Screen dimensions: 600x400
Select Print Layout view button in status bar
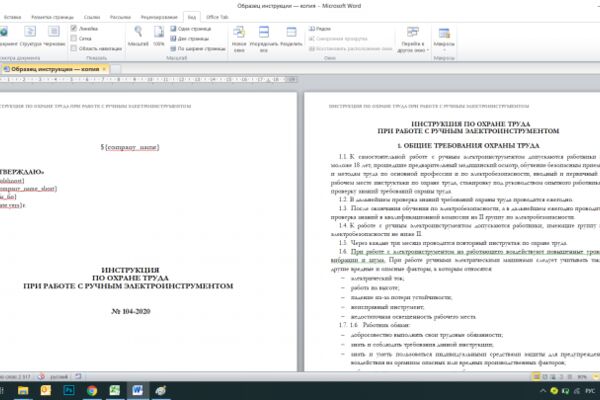[x=536, y=377]
